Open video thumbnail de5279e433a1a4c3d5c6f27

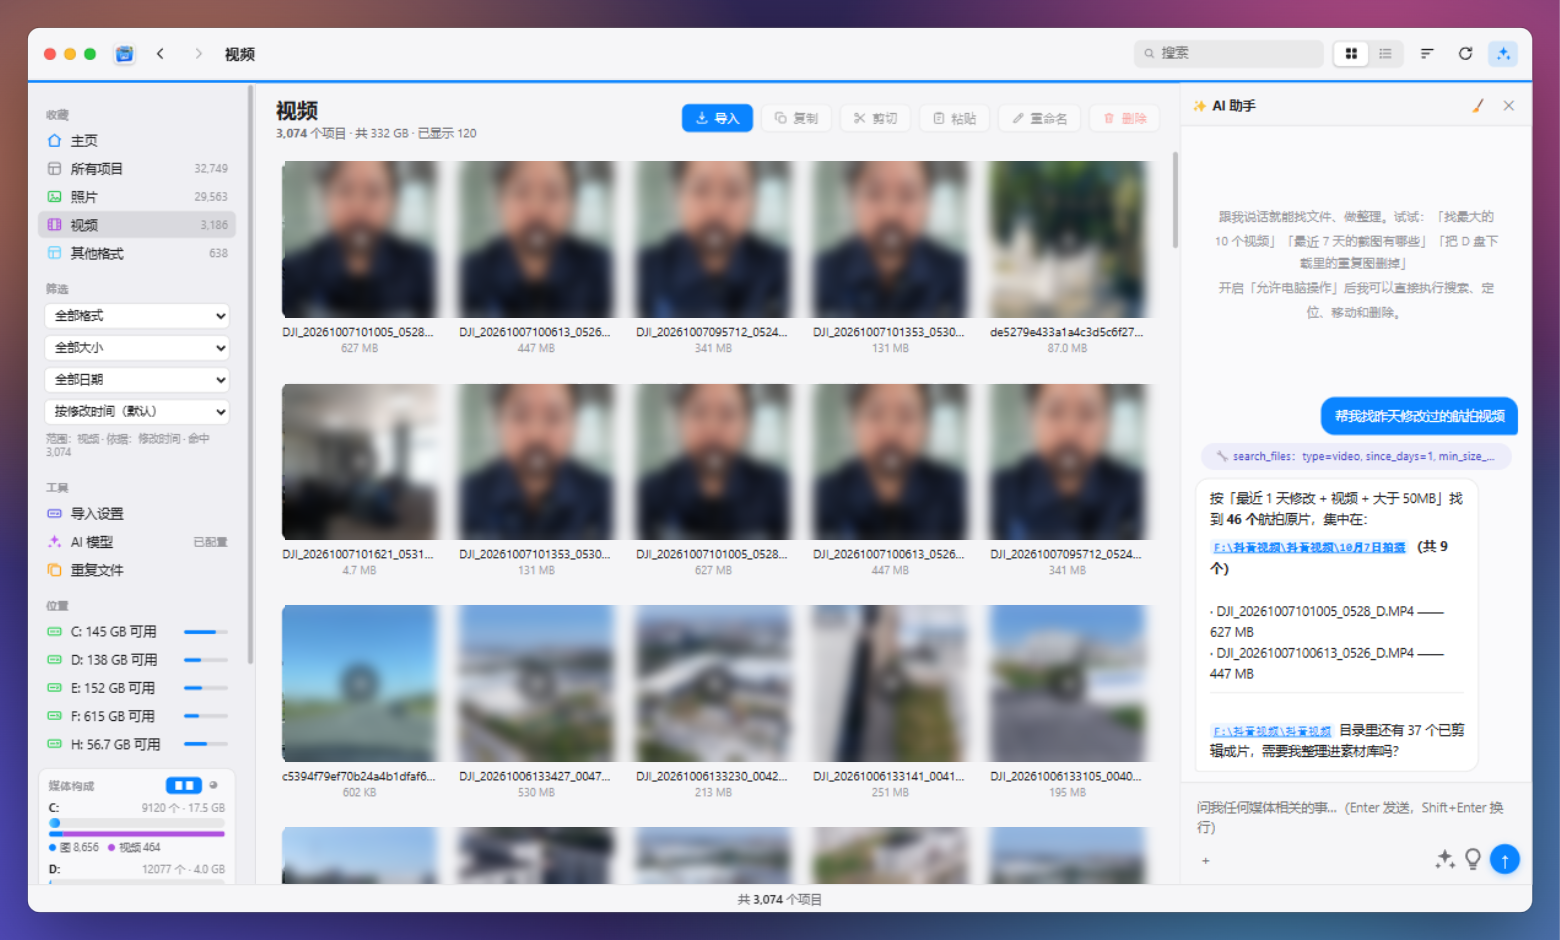point(1067,240)
